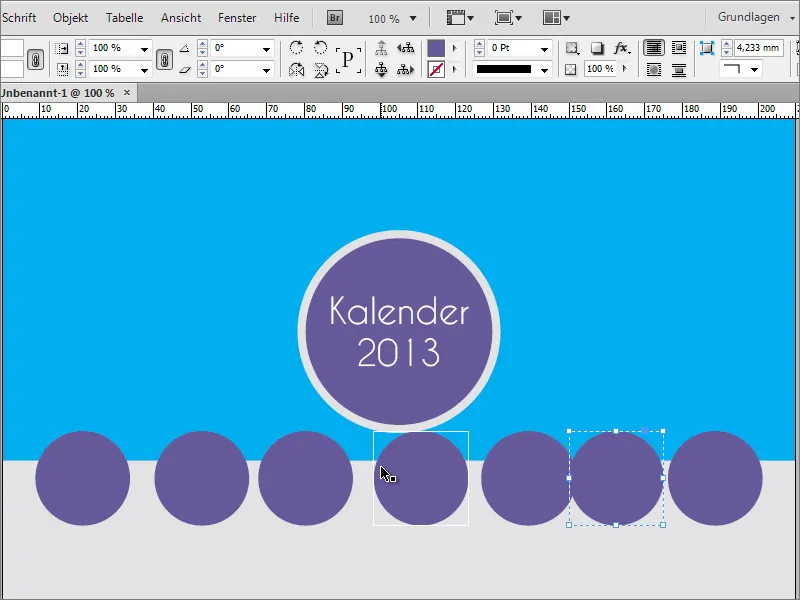Expand the stroke color options arrow
Image resolution: width=800 pixels, height=600 pixels.
click(455, 69)
